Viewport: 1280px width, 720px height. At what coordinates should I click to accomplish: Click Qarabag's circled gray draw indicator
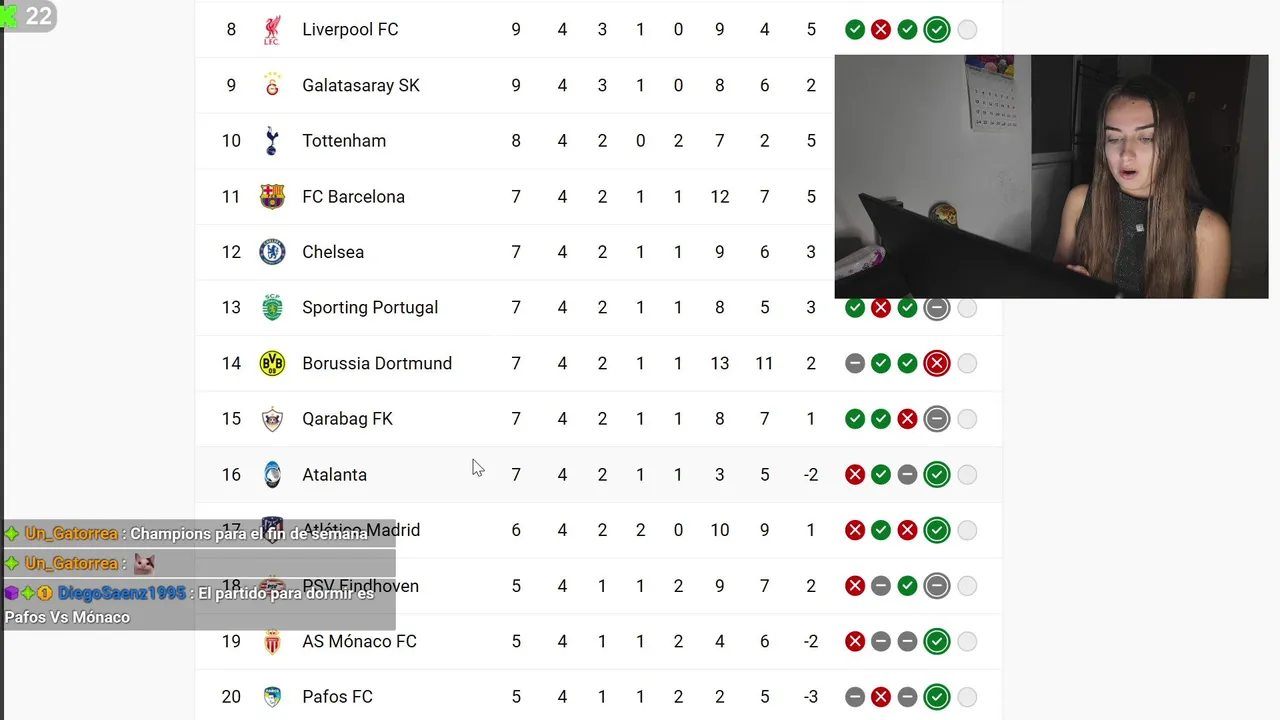[937, 419]
